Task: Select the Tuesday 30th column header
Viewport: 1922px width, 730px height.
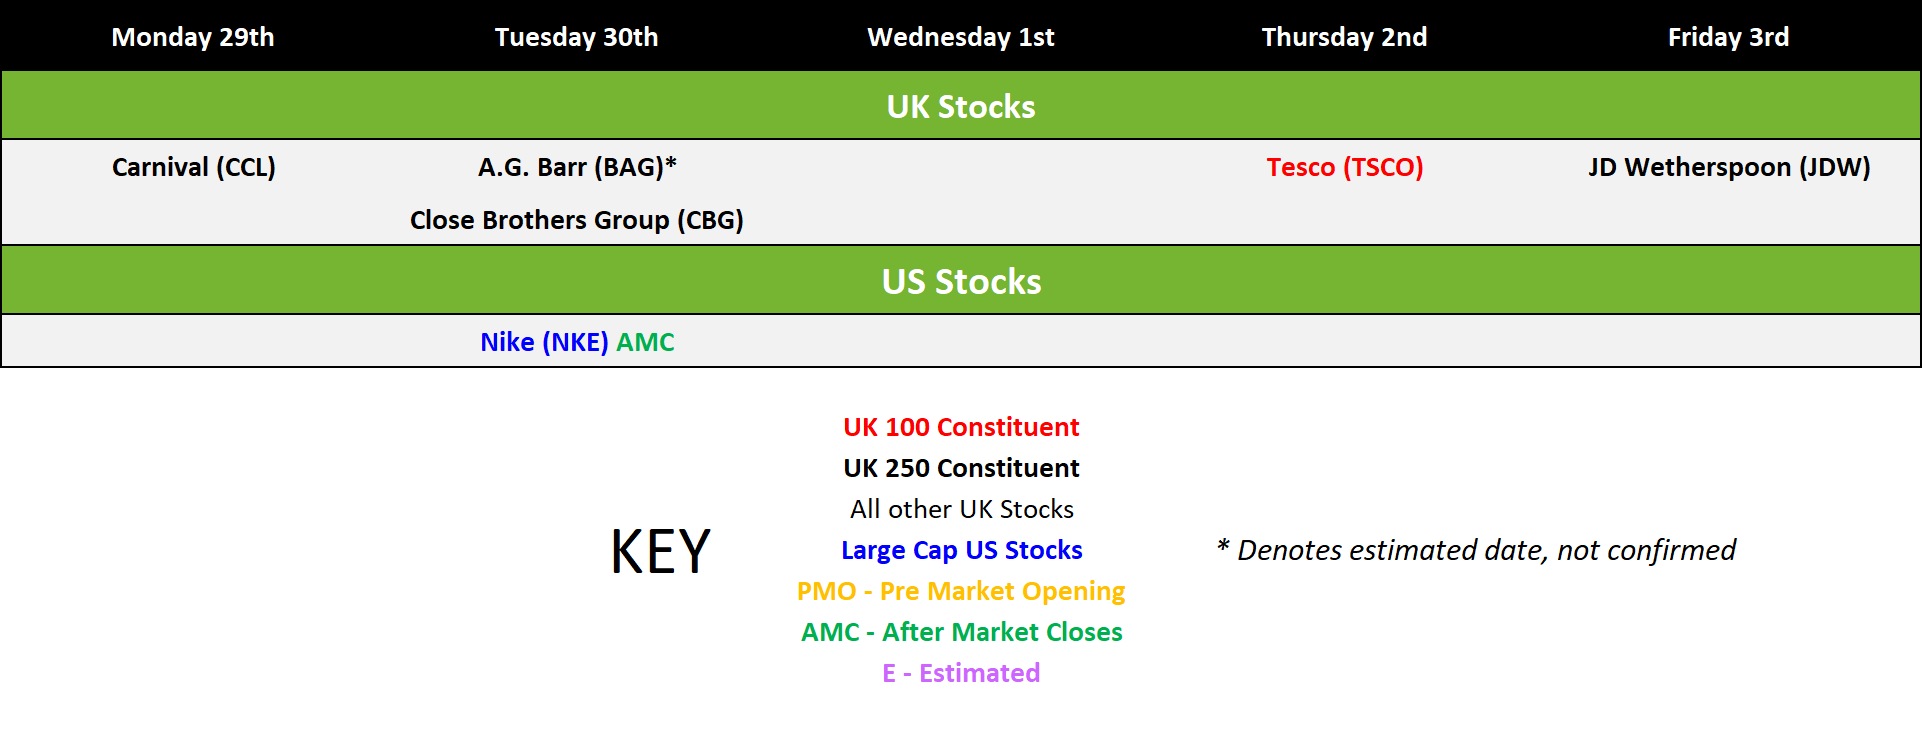Action: [576, 37]
